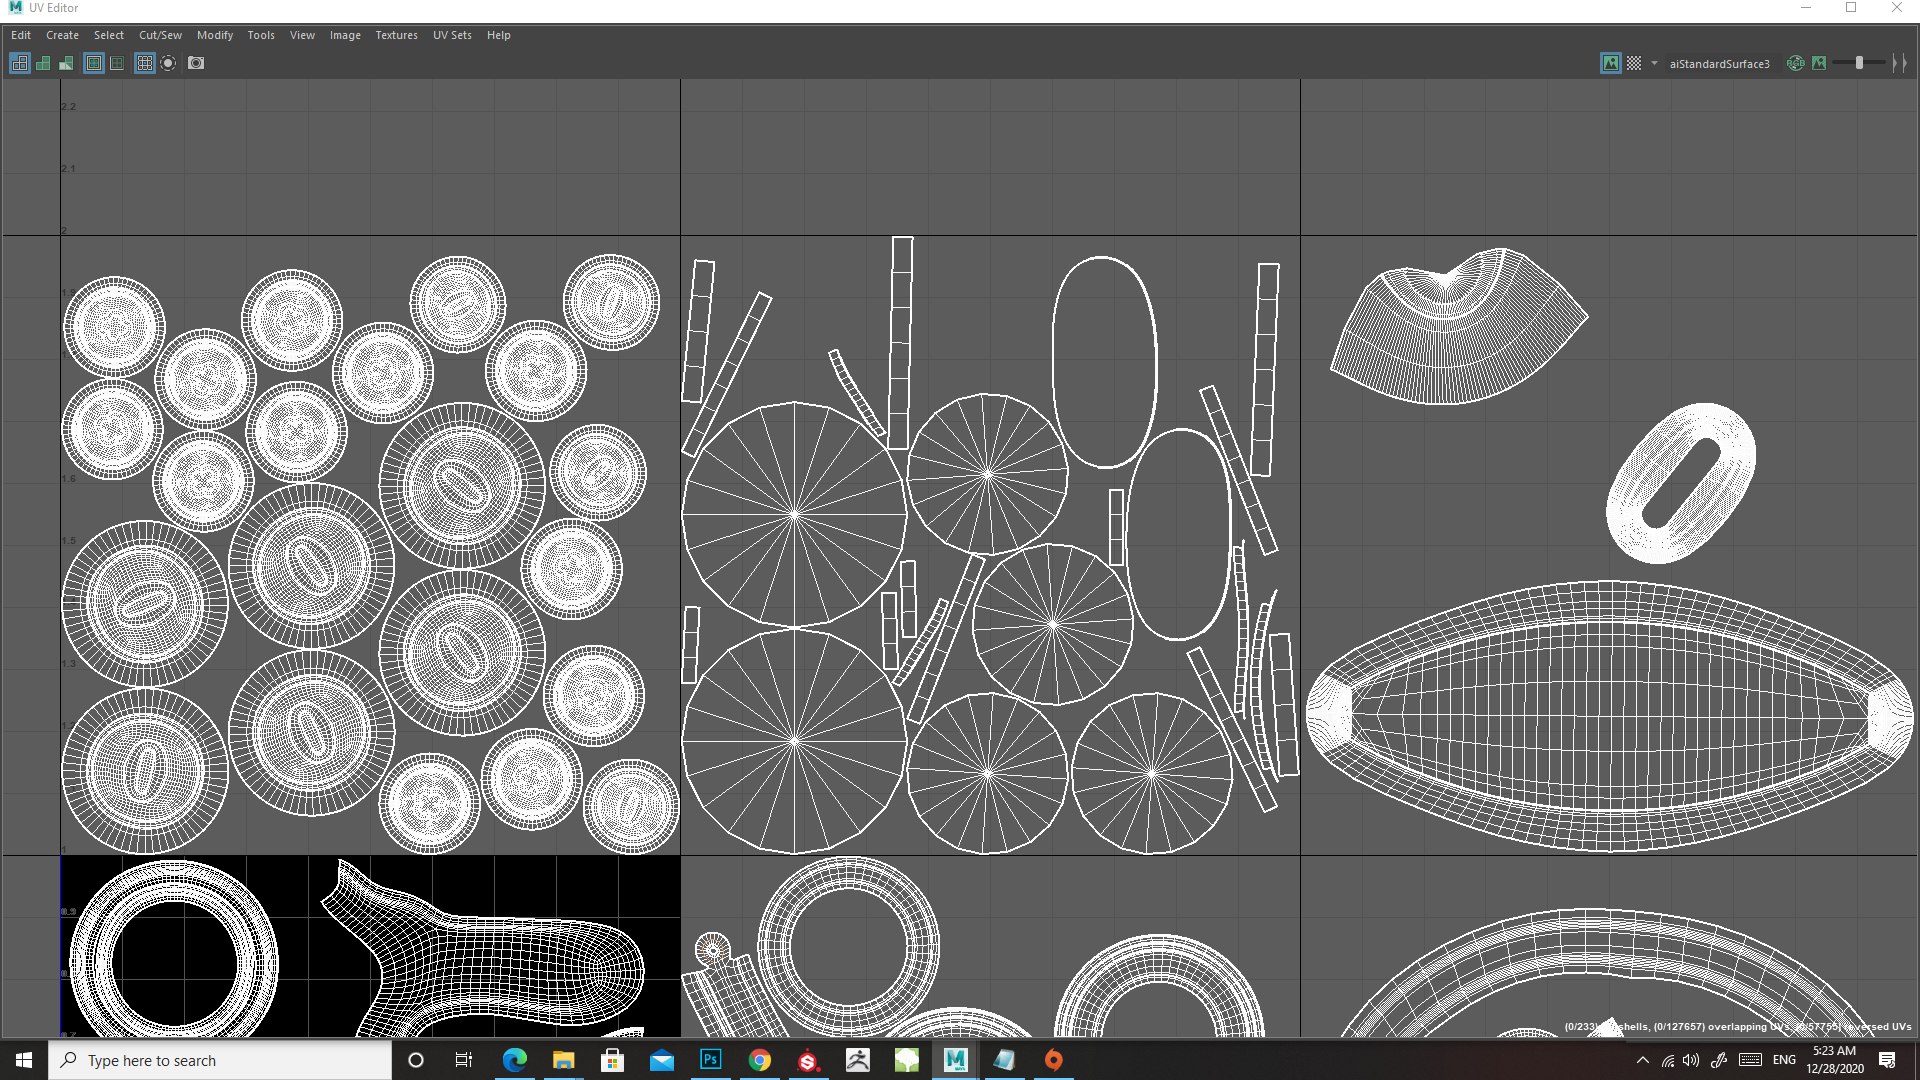Screen dimensions: 1920x1080
Task: Launch Microsoft Edge from taskbar
Action: [514, 1060]
